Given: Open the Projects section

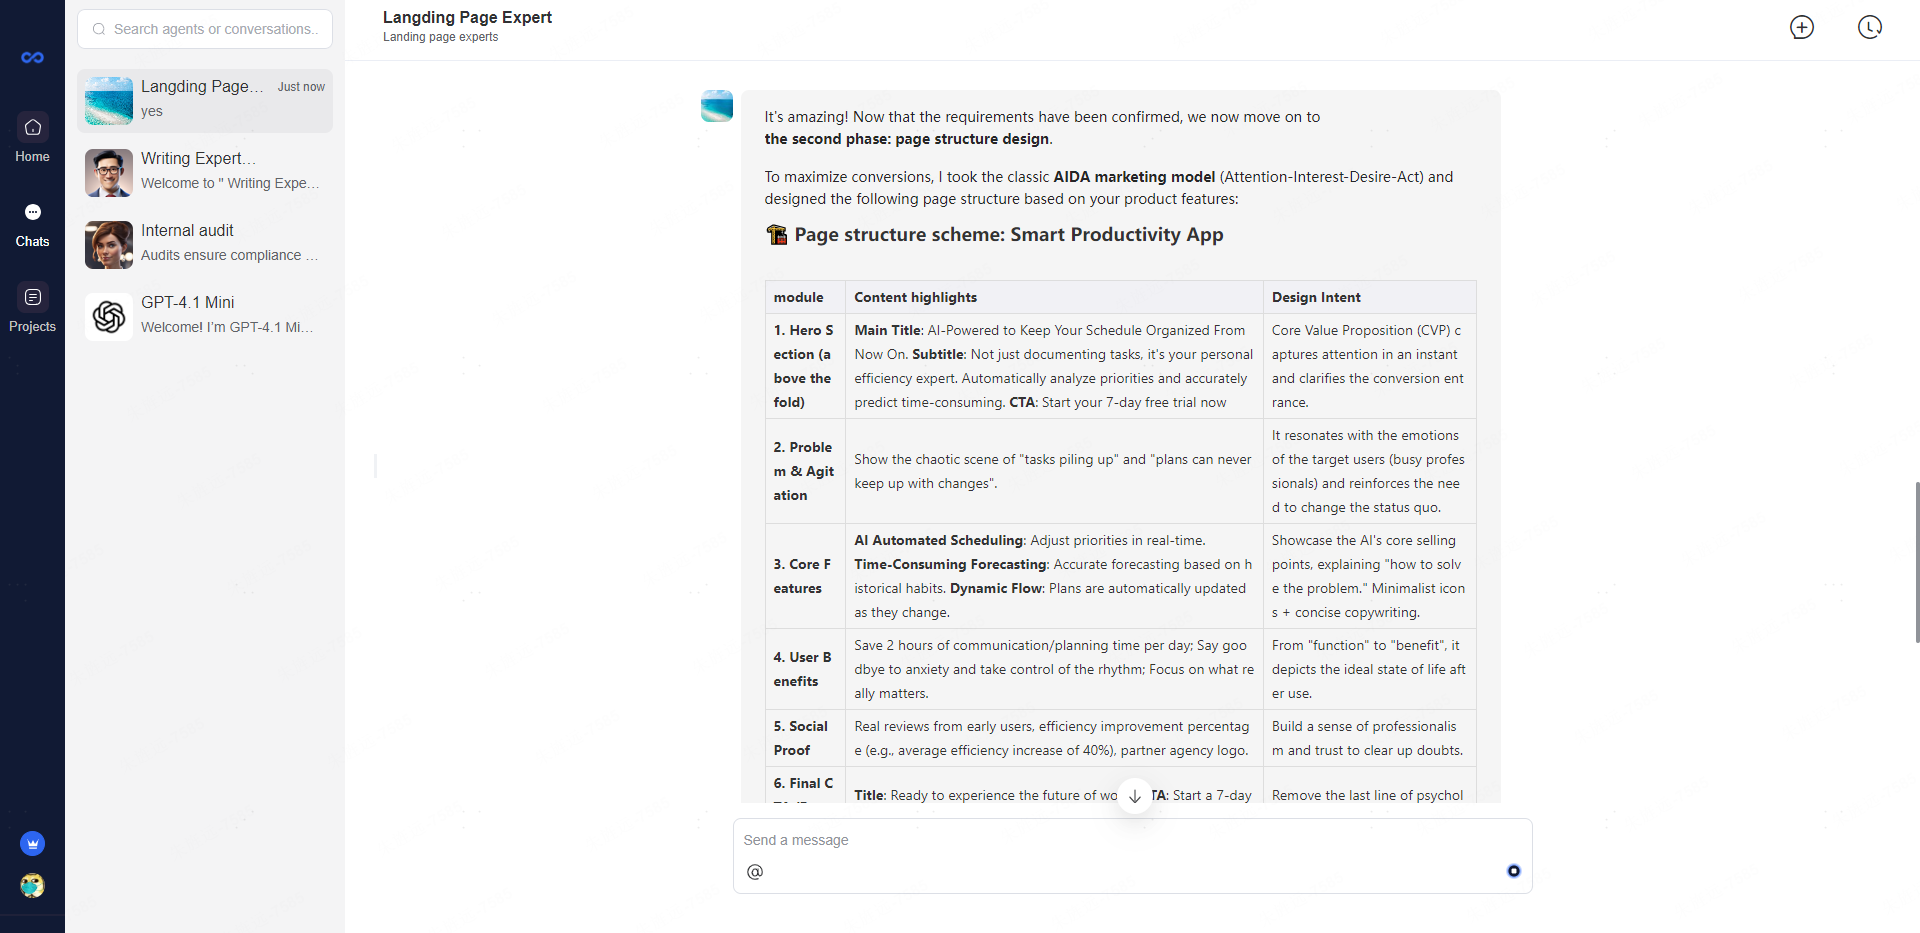Looking at the screenshot, I should [32, 308].
